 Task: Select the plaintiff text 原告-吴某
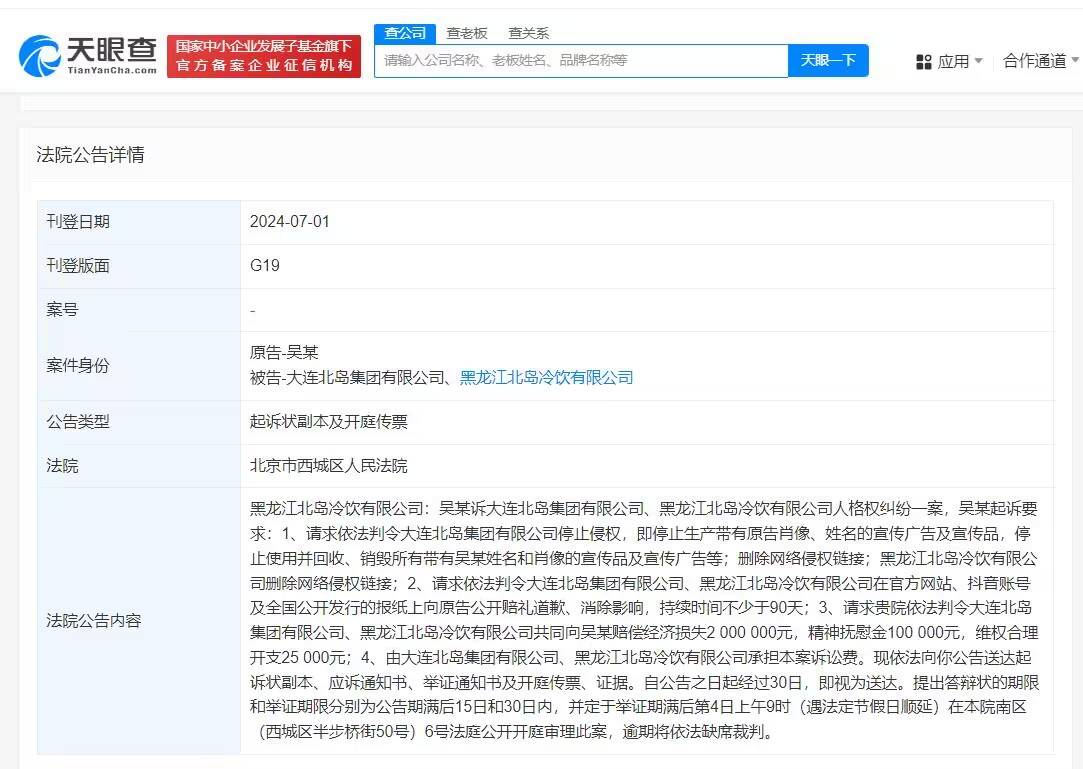pyautogui.click(x=284, y=352)
